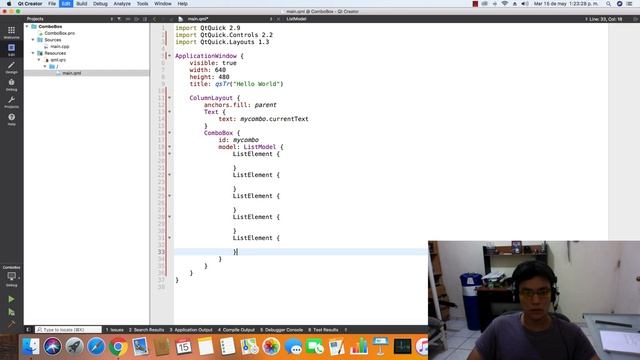Screen dimensions: 640x360
Task: Collapse the "/" prefix folder
Action: tap(45, 67)
